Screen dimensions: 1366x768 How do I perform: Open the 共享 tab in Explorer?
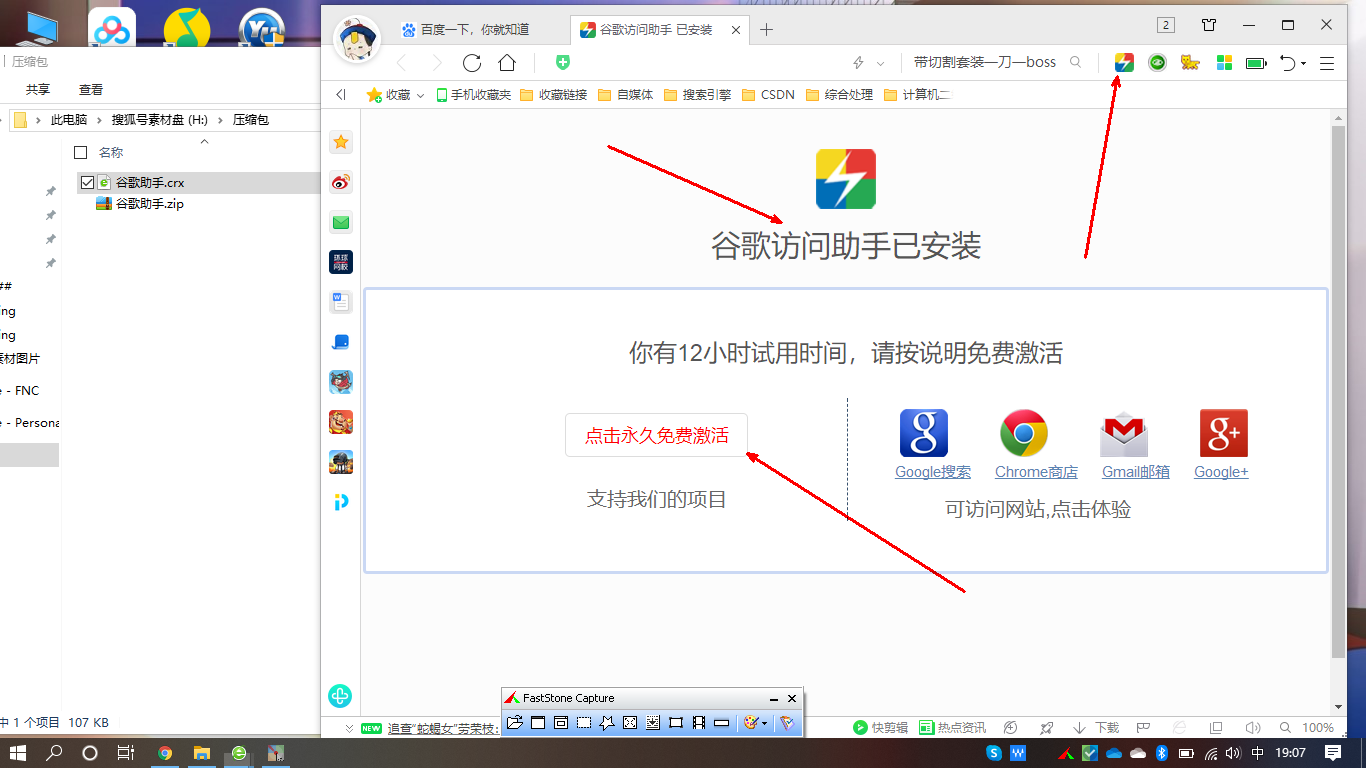[38, 89]
